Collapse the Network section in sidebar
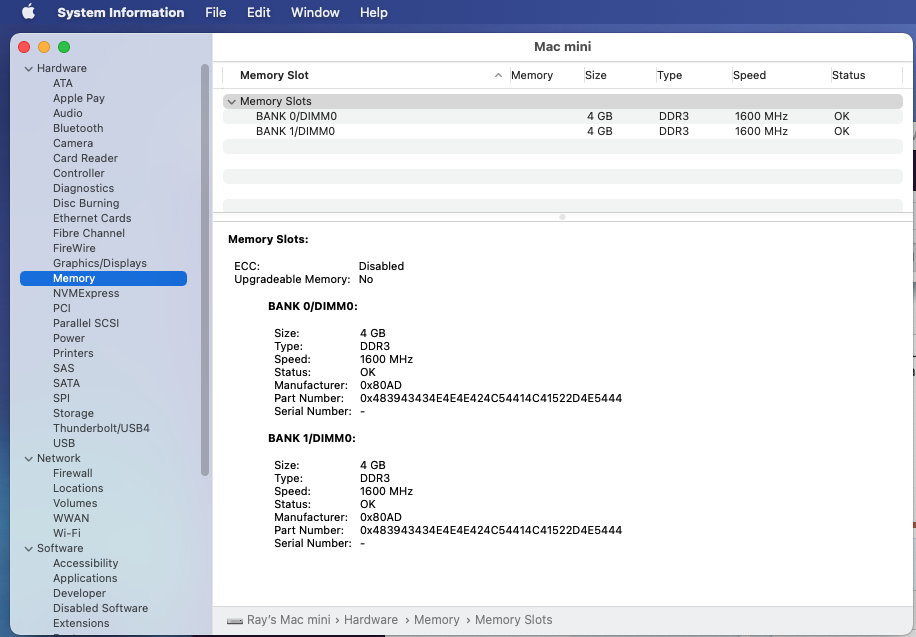 [28, 459]
